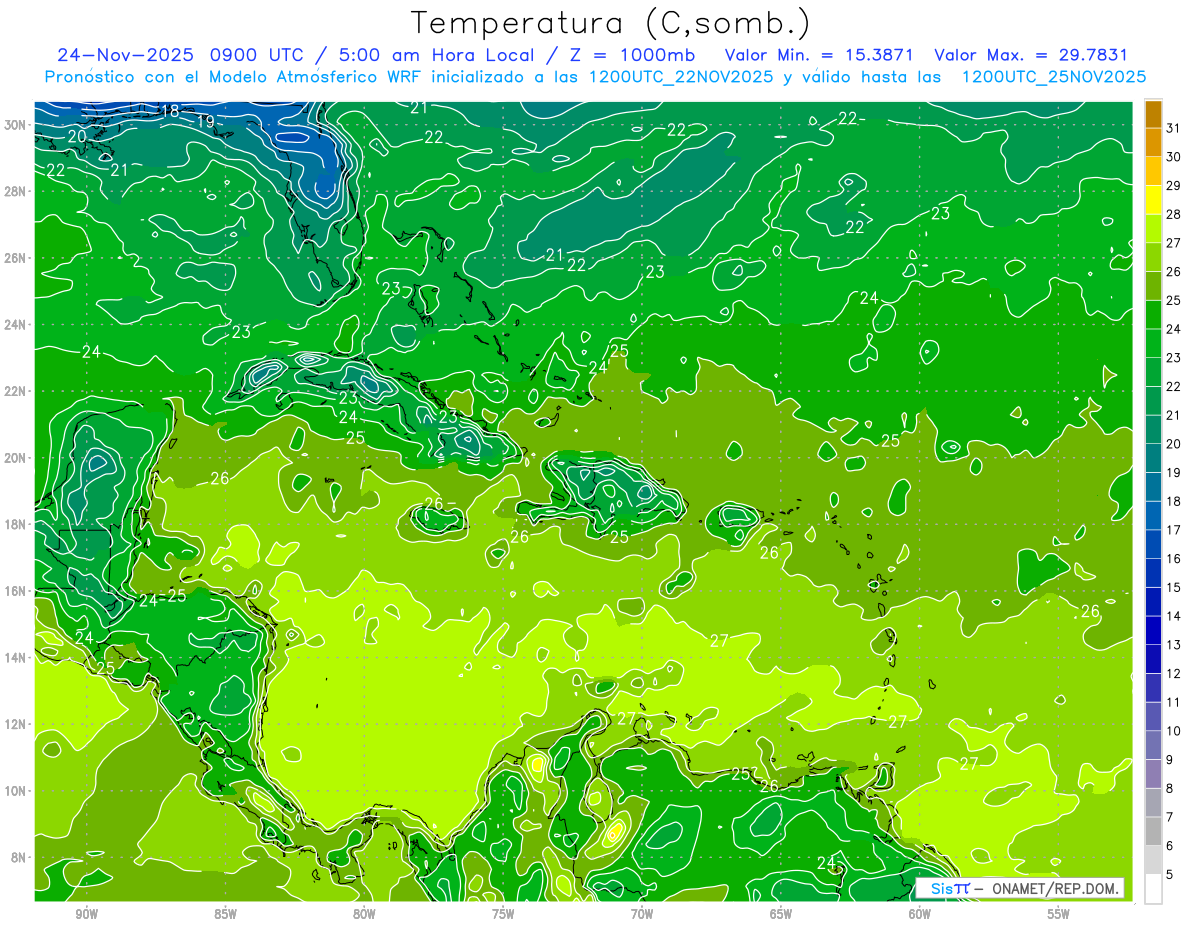The image size is (1200, 927).
Task: Click the legend value "28"
Action: coord(1174,214)
